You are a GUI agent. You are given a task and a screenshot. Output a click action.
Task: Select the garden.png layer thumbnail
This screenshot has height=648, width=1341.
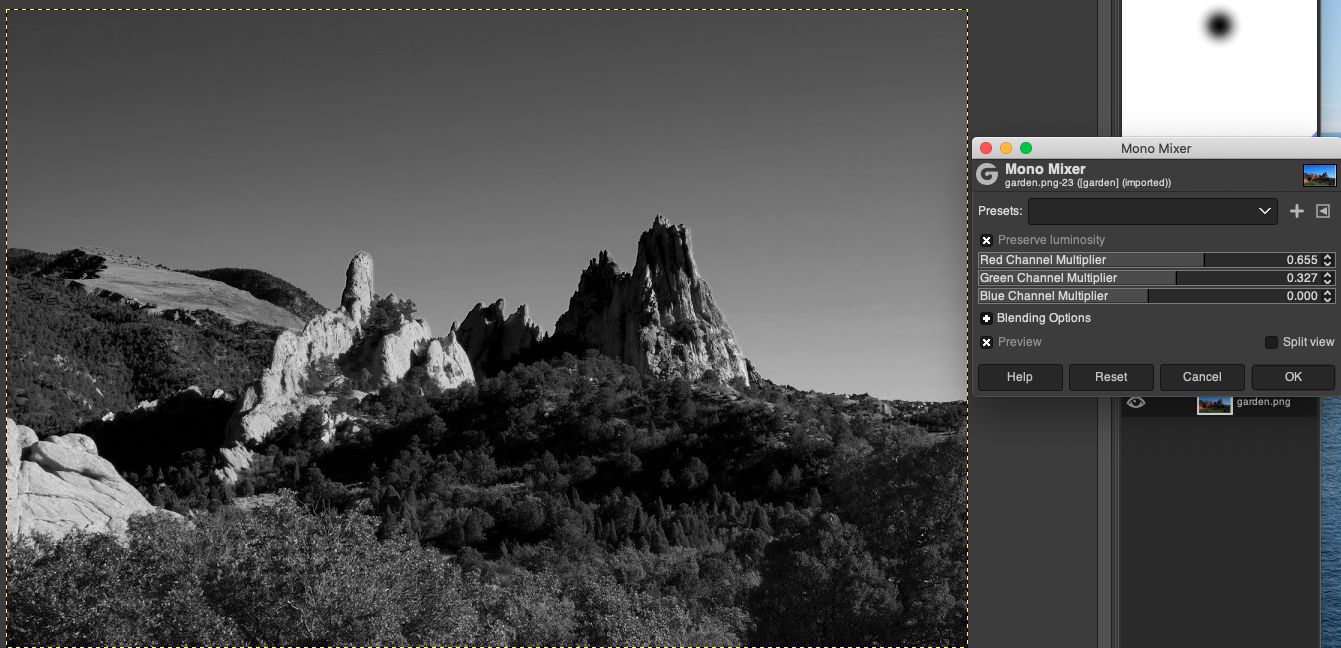pyautogui.click(x=1214, y=402)
